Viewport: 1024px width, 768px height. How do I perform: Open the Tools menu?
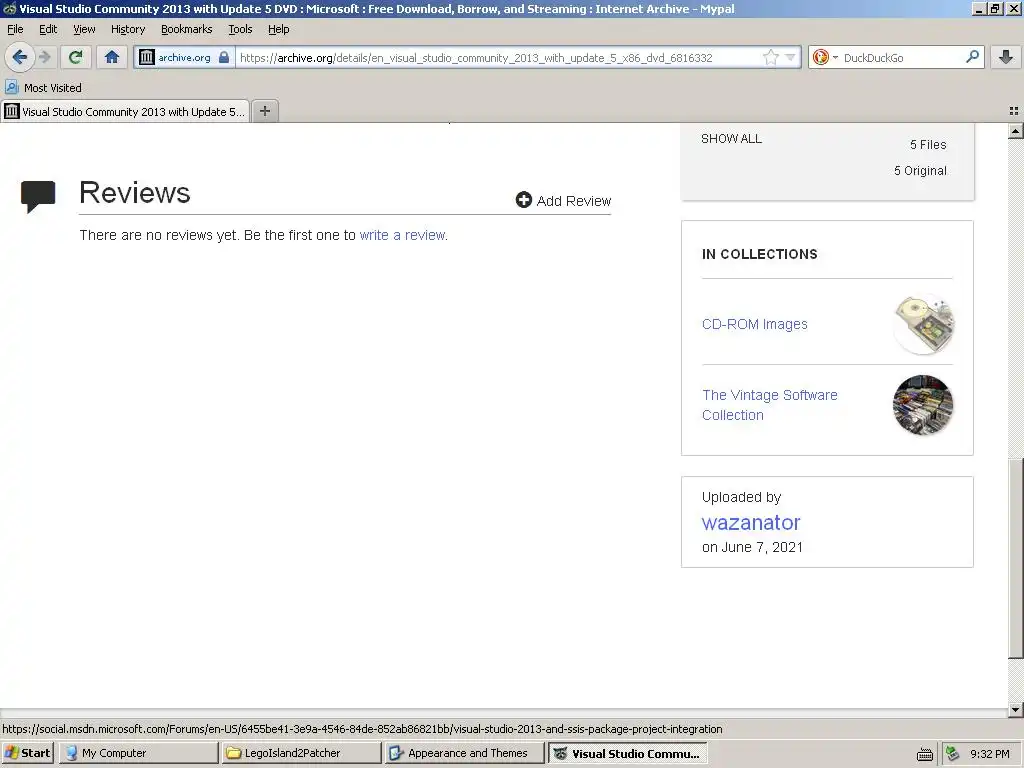pos(240,29)
